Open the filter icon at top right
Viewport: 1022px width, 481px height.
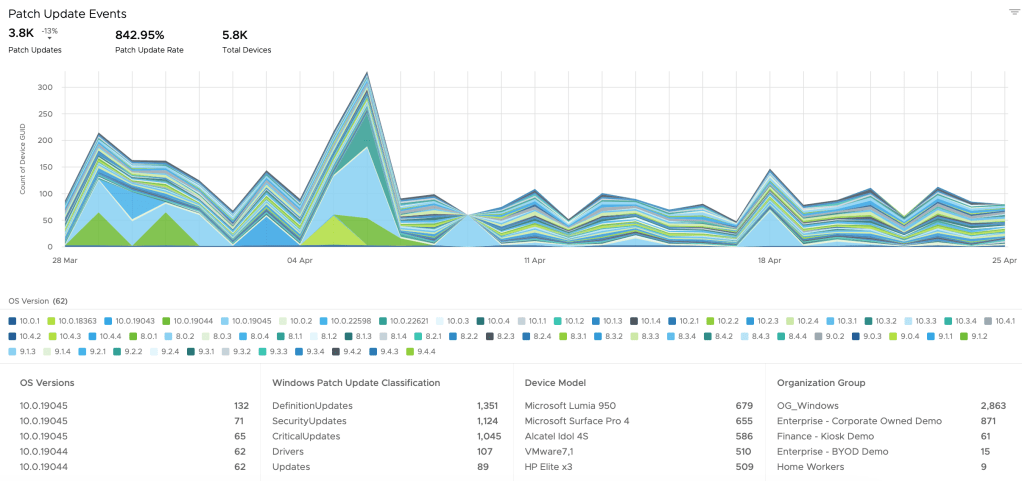coord(1013,12)
